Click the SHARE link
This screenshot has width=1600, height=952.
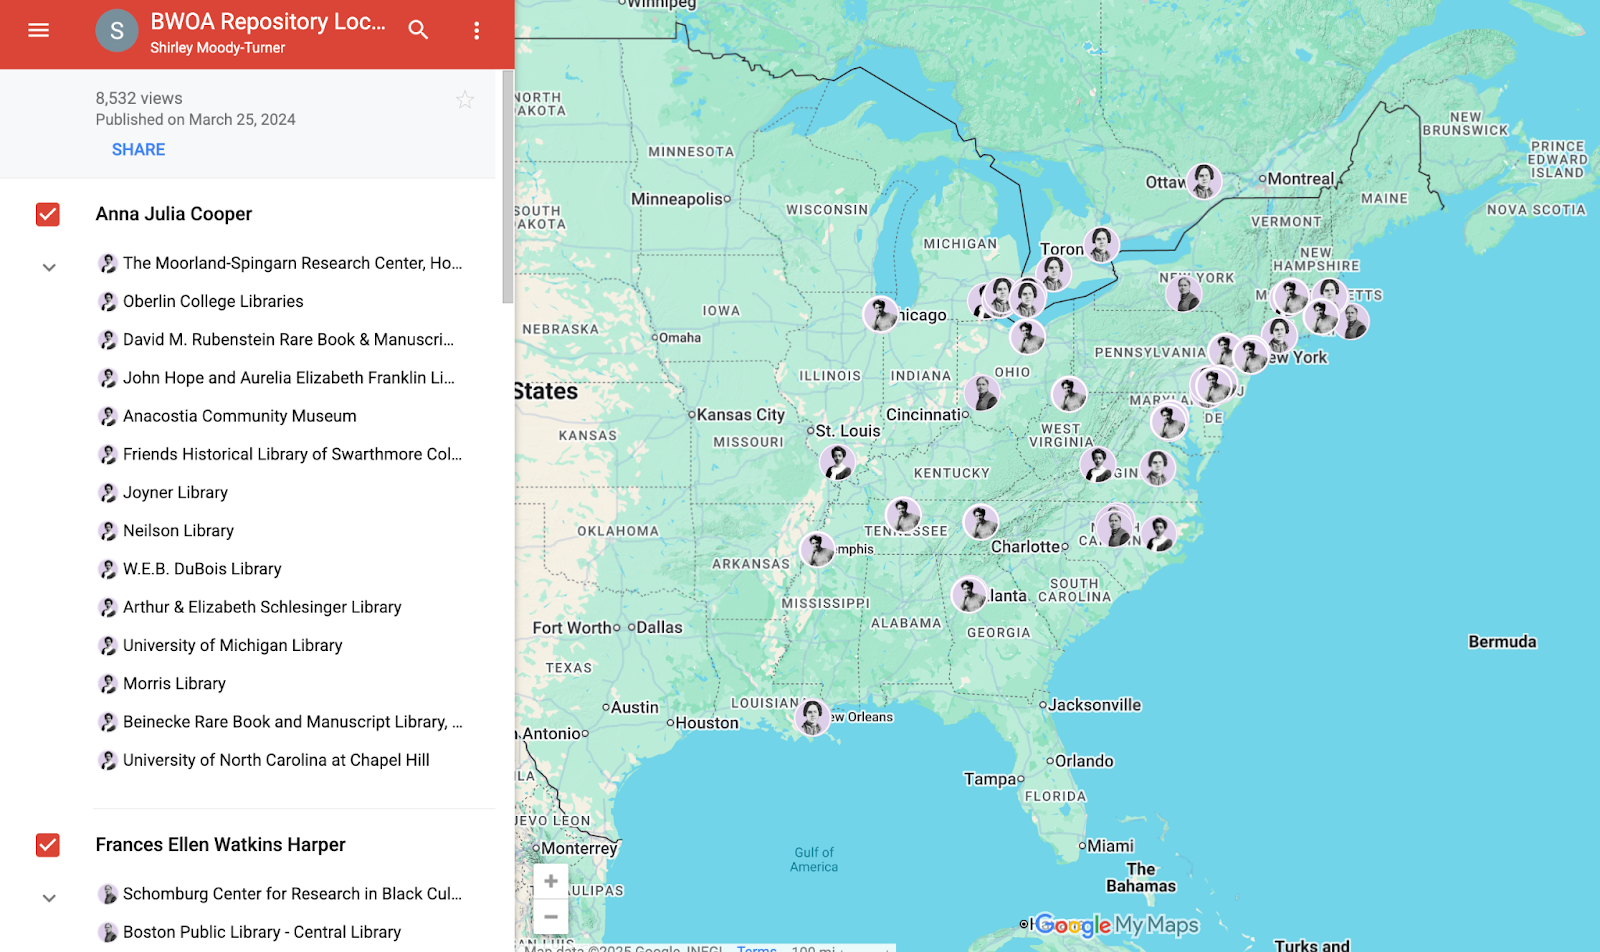click(138, 149)
